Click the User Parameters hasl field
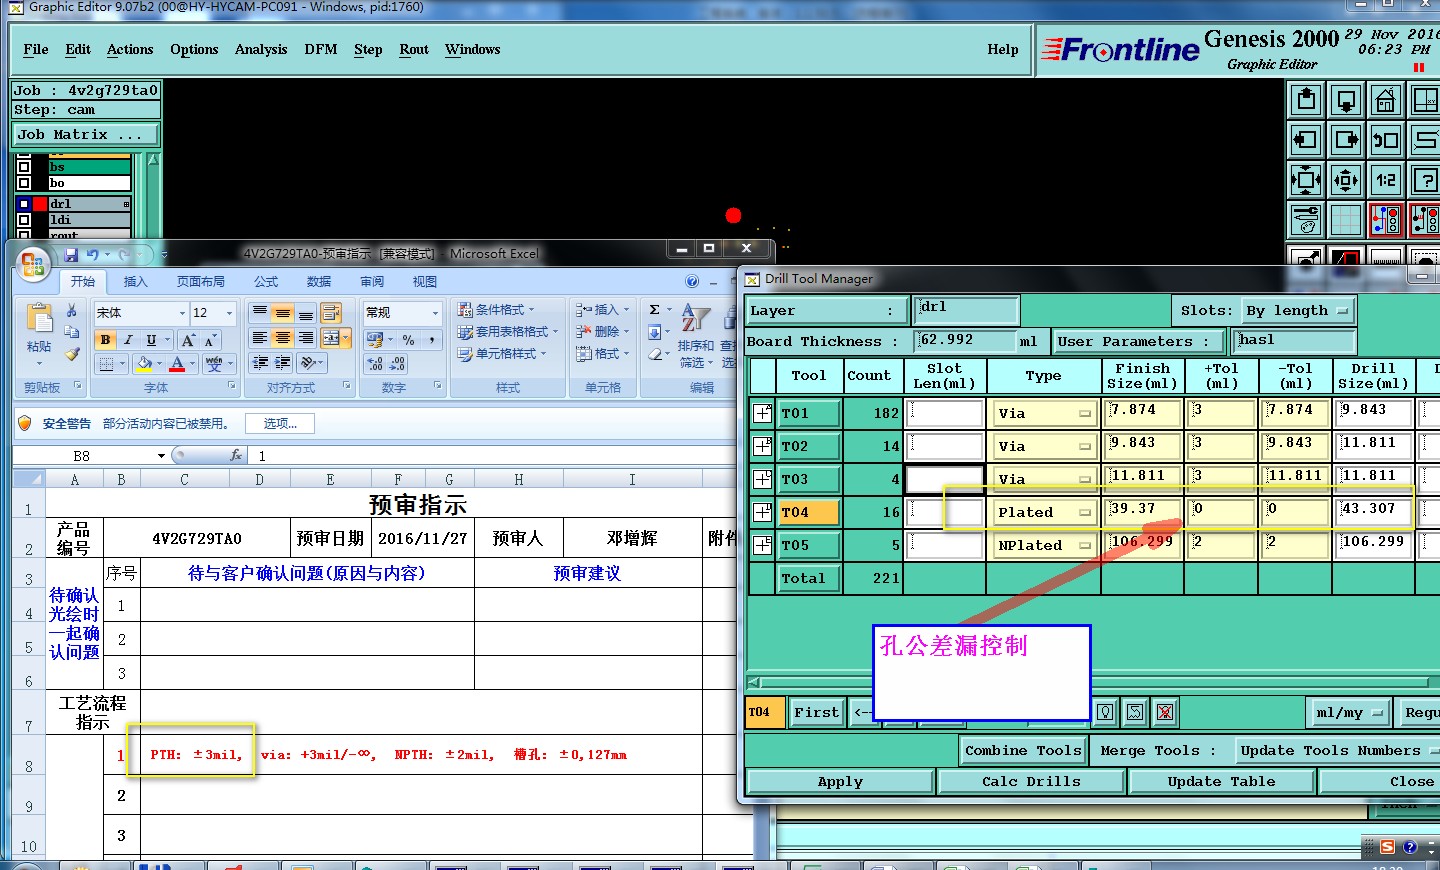This screenshot has height=870, width=1440. (x=1294, y=341)
